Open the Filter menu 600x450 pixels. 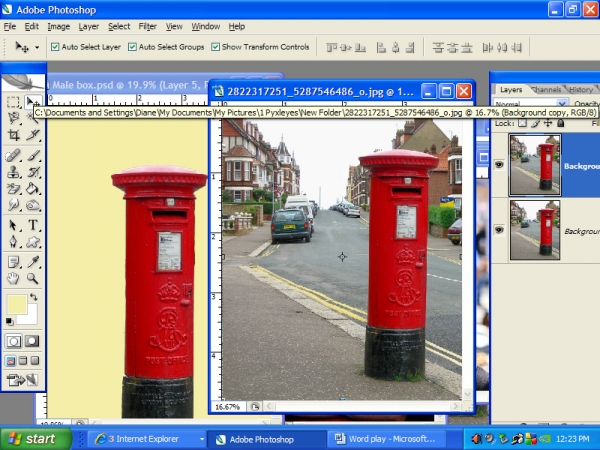(148, 26)
